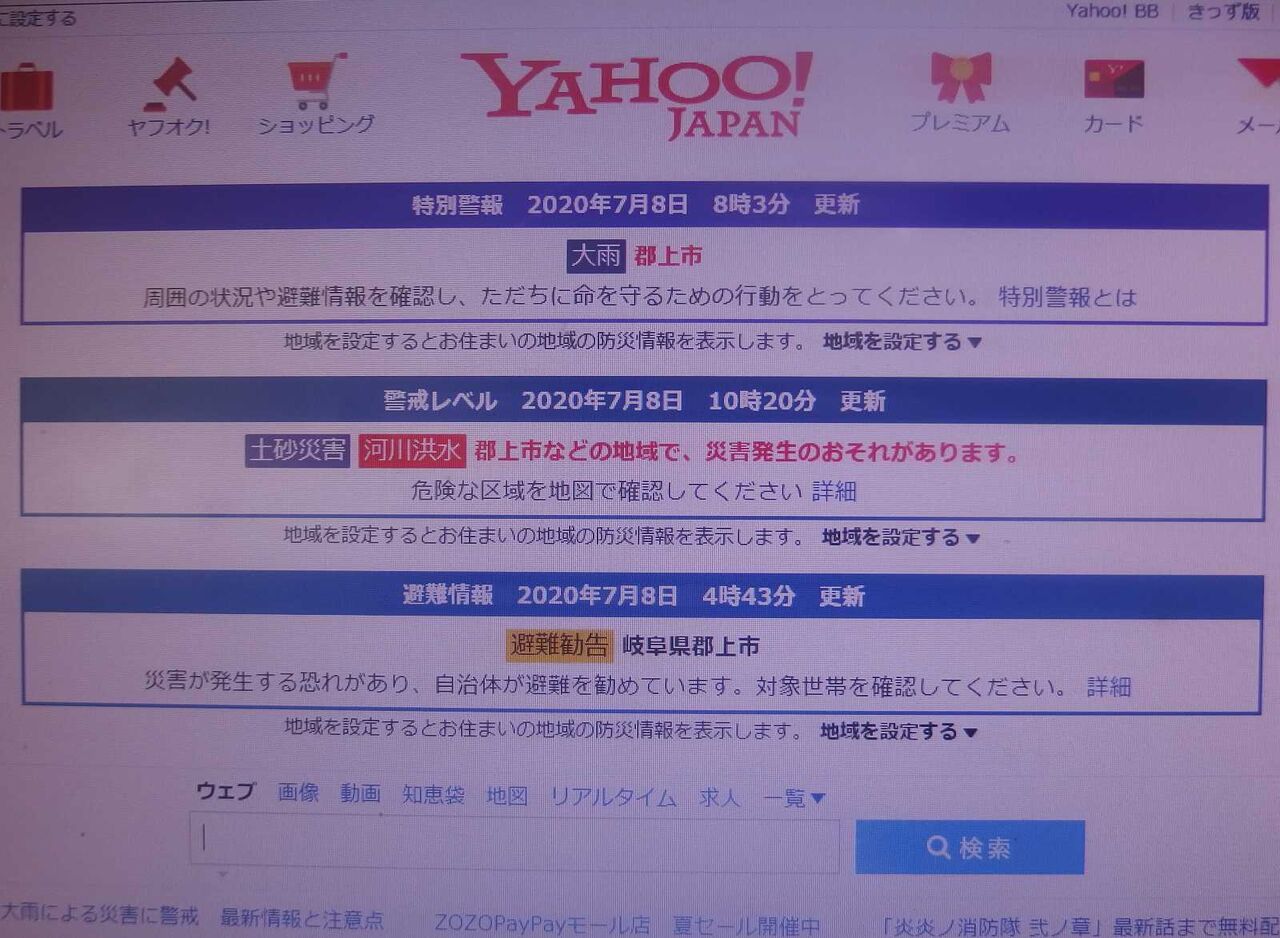Open ZOZOPayPayモール店 夏セール開催中 link
The width and height of the screenshot is (1280, 938).
[x=627, y=925]
